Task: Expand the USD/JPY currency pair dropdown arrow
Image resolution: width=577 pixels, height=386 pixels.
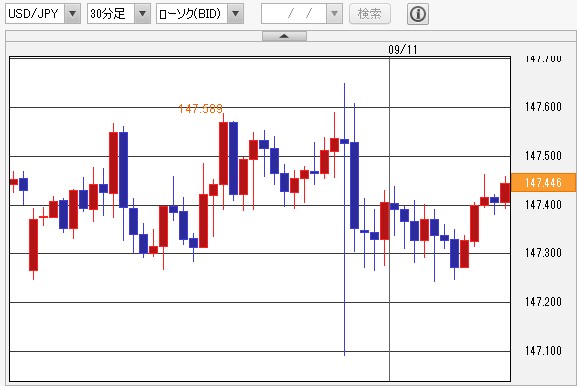Action: (72, 14)
